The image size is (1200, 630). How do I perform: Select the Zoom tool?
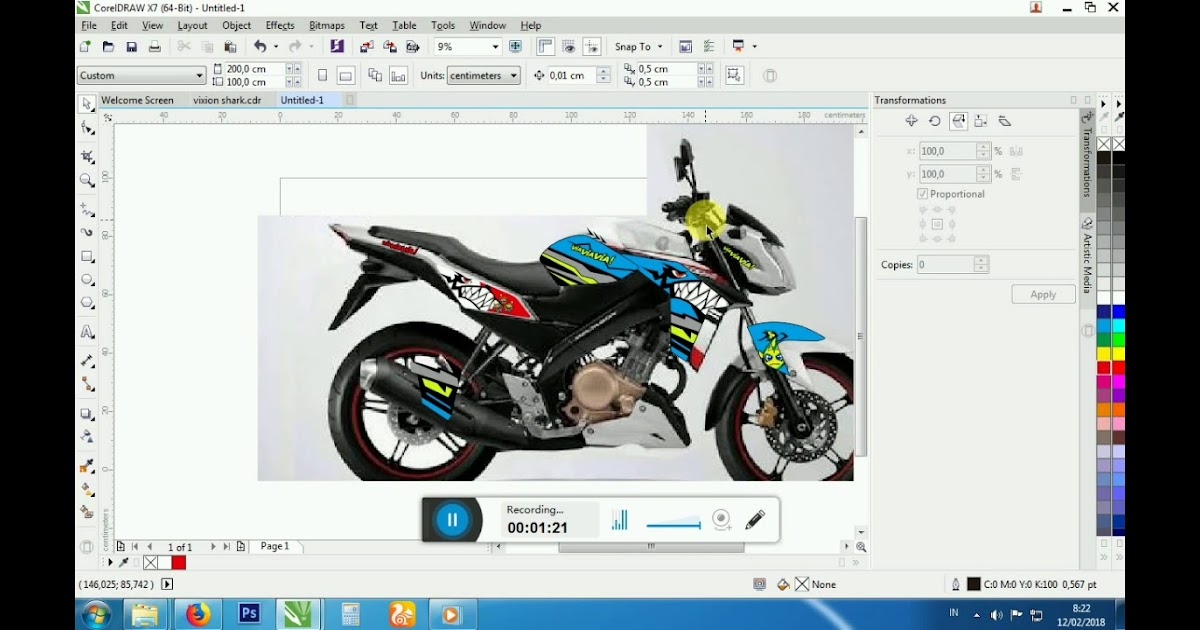[87, 181]
